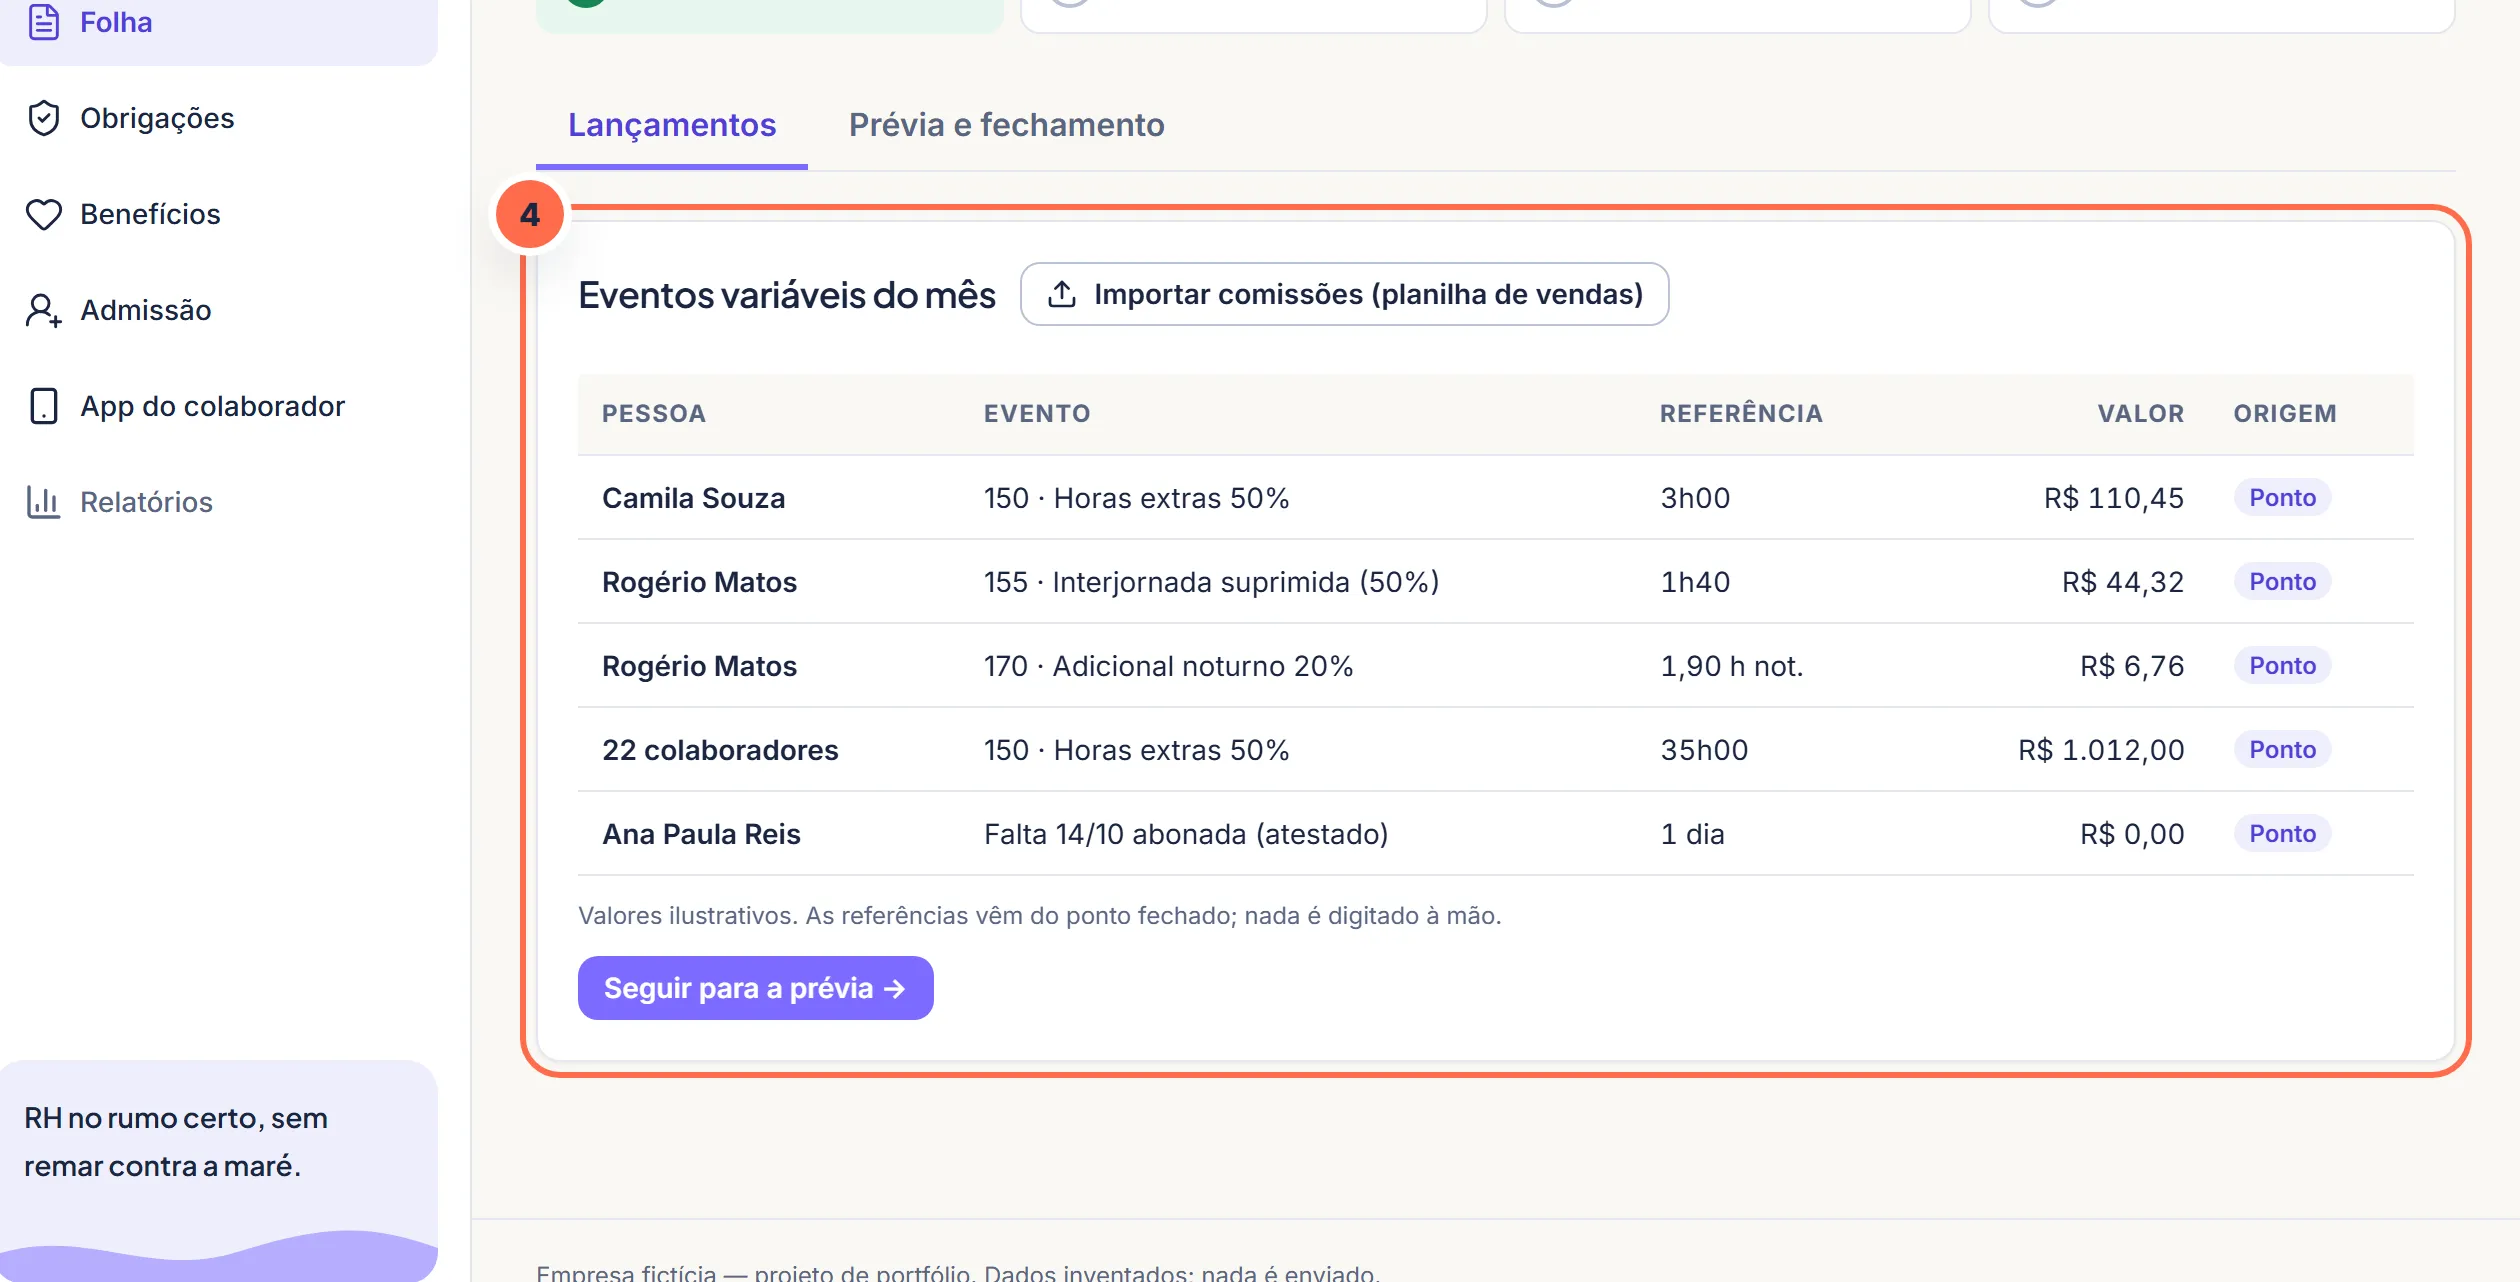Image resolution: width=2520 pixels, height=1282 pixels.
Task: Click Rogério Matos in Adicional noturno row
Action: click(699, 666)
